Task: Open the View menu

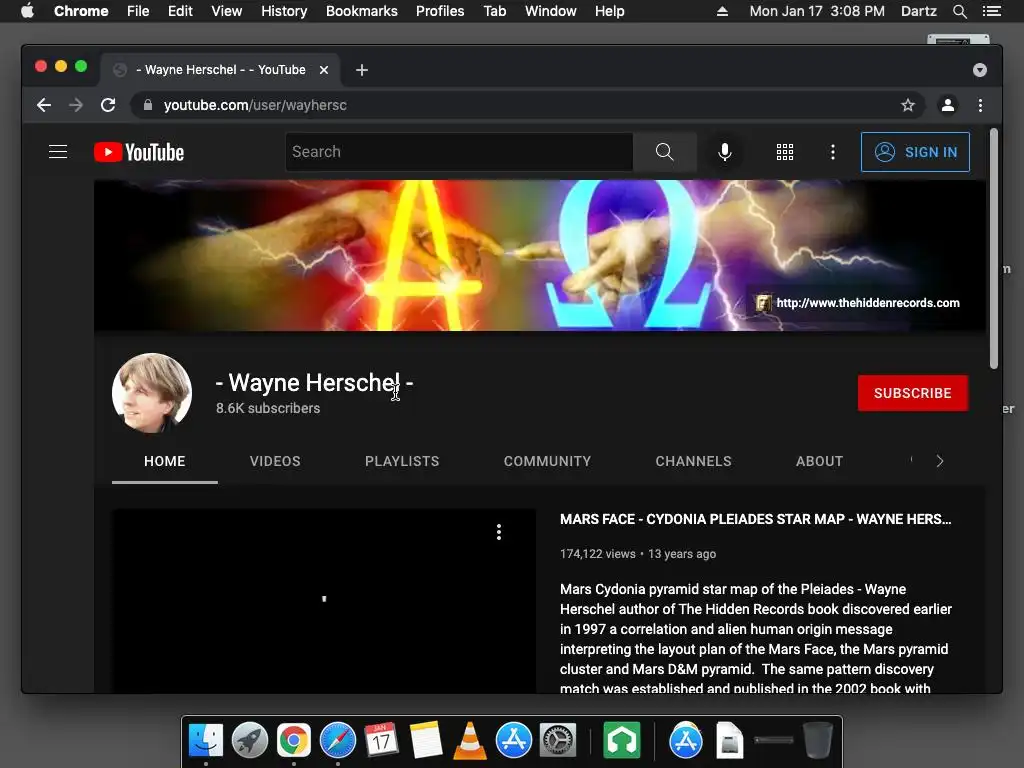Action: point(227,11)
